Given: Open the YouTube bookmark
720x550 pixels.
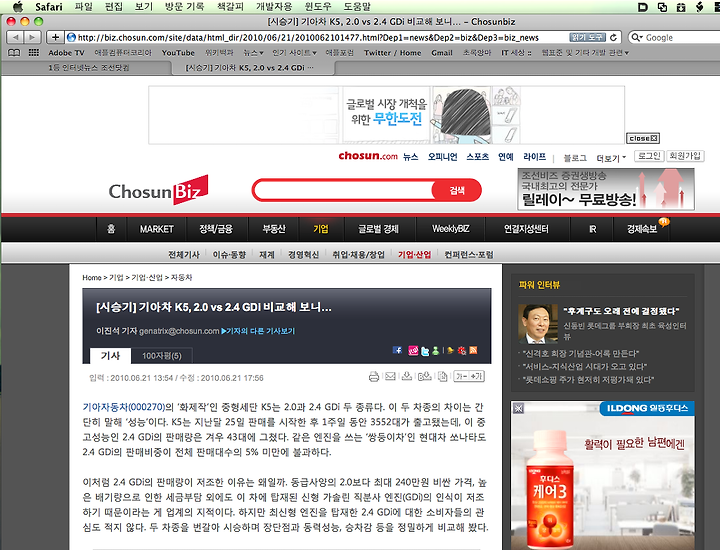Looking at the screenshot, I should pyautogui.click(x=178, y=53).
